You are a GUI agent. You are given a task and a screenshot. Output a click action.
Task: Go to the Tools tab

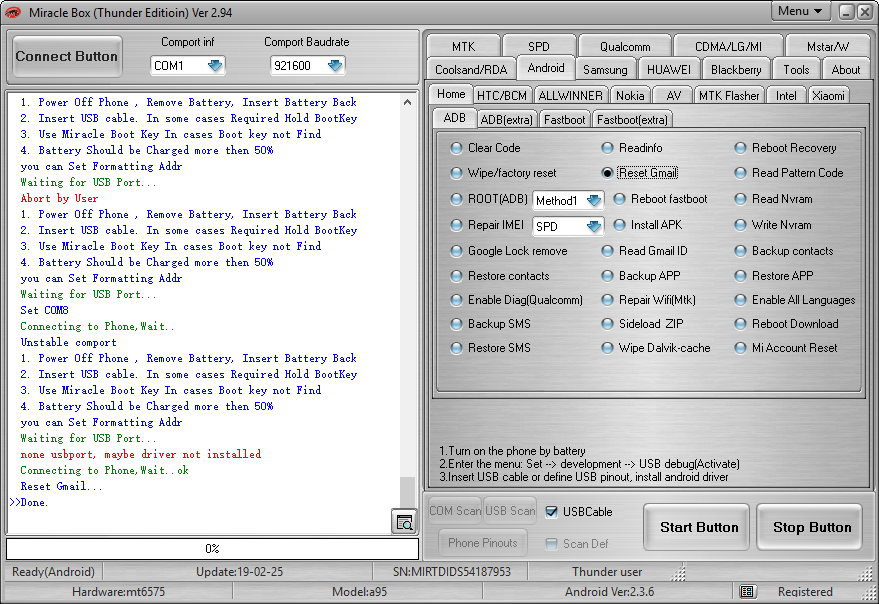796,70
